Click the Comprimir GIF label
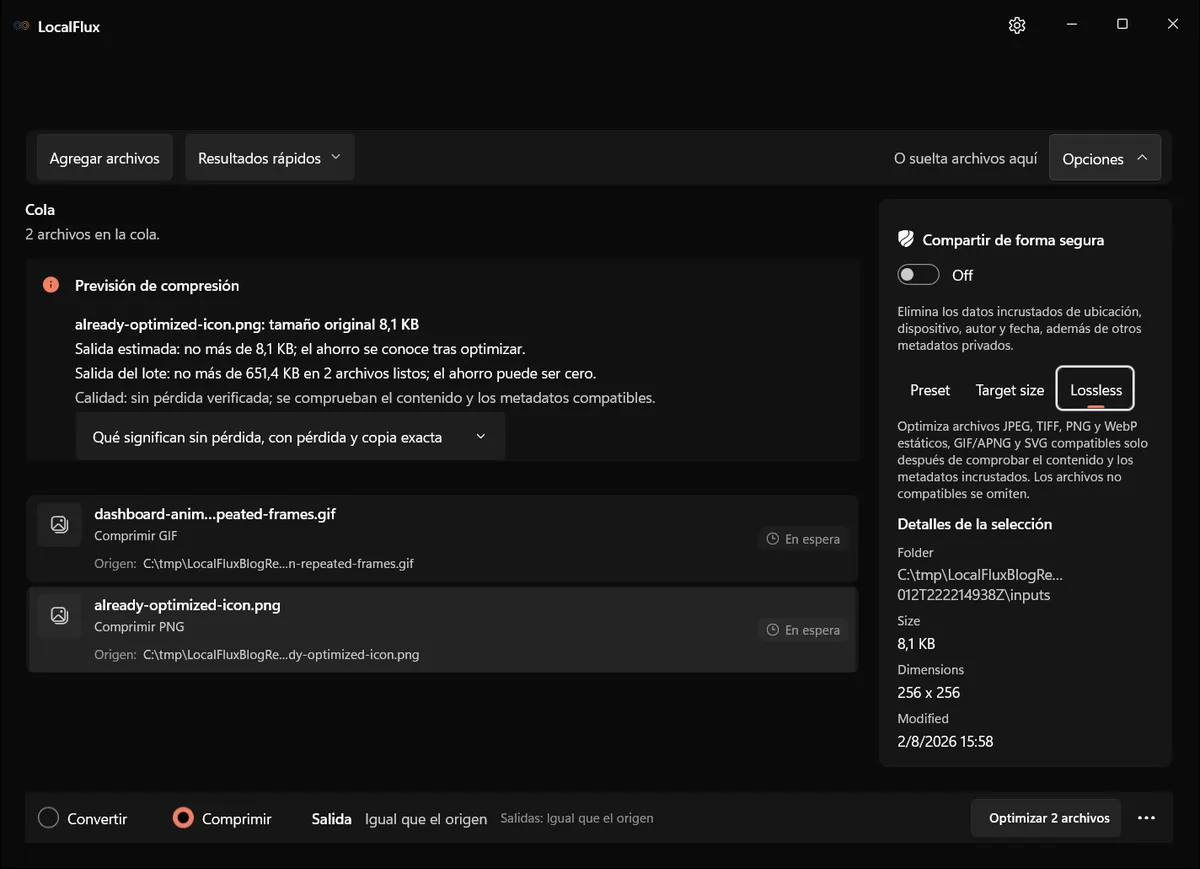Viewport: 1200px width, 869px height. (x=135, y=536)
